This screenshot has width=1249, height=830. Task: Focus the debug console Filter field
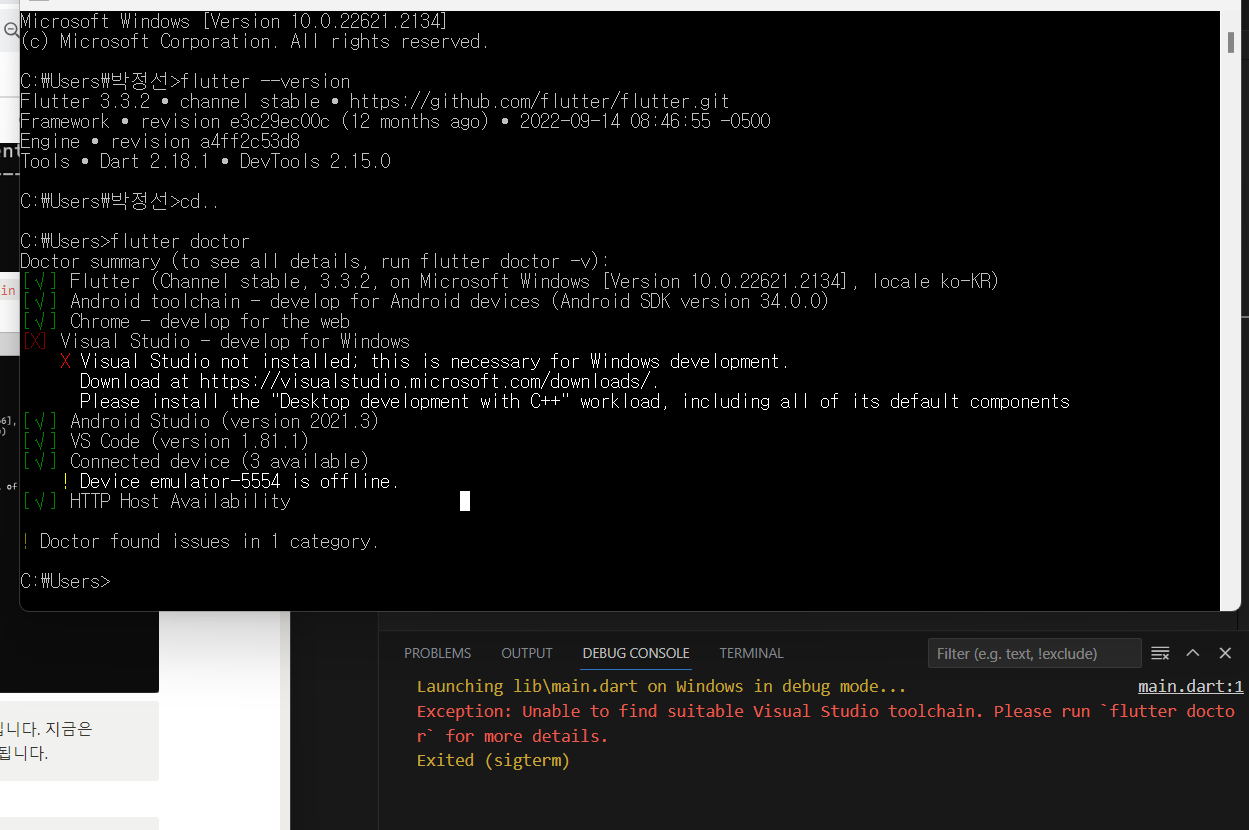pos(1034,653)
